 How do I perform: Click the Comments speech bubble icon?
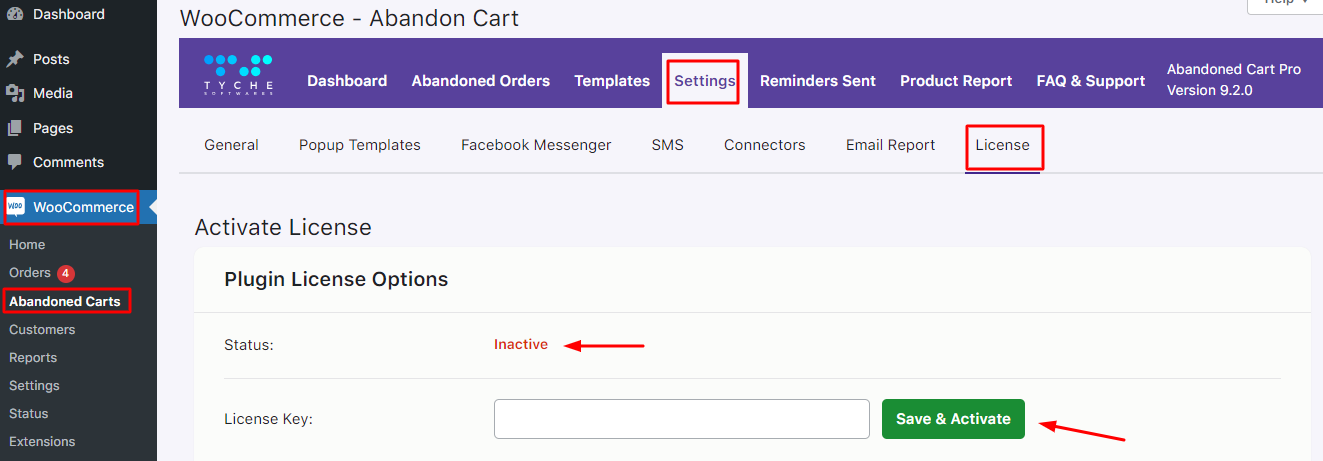click(x=15, y=162)
